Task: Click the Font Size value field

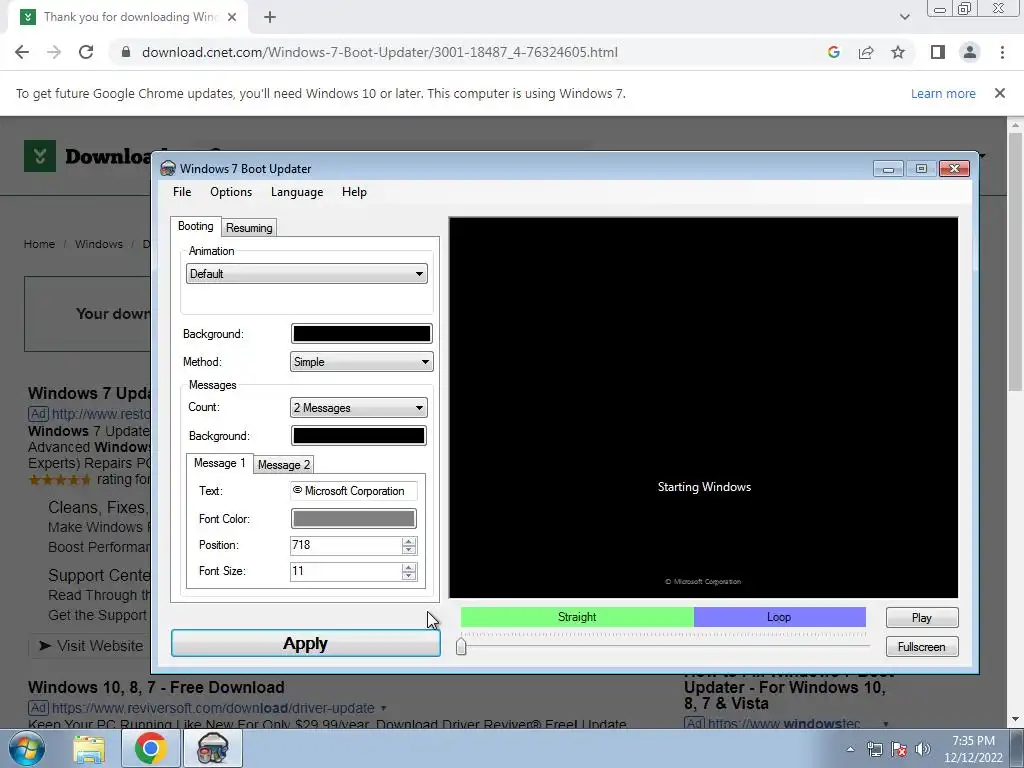Action: click(345, 571)
